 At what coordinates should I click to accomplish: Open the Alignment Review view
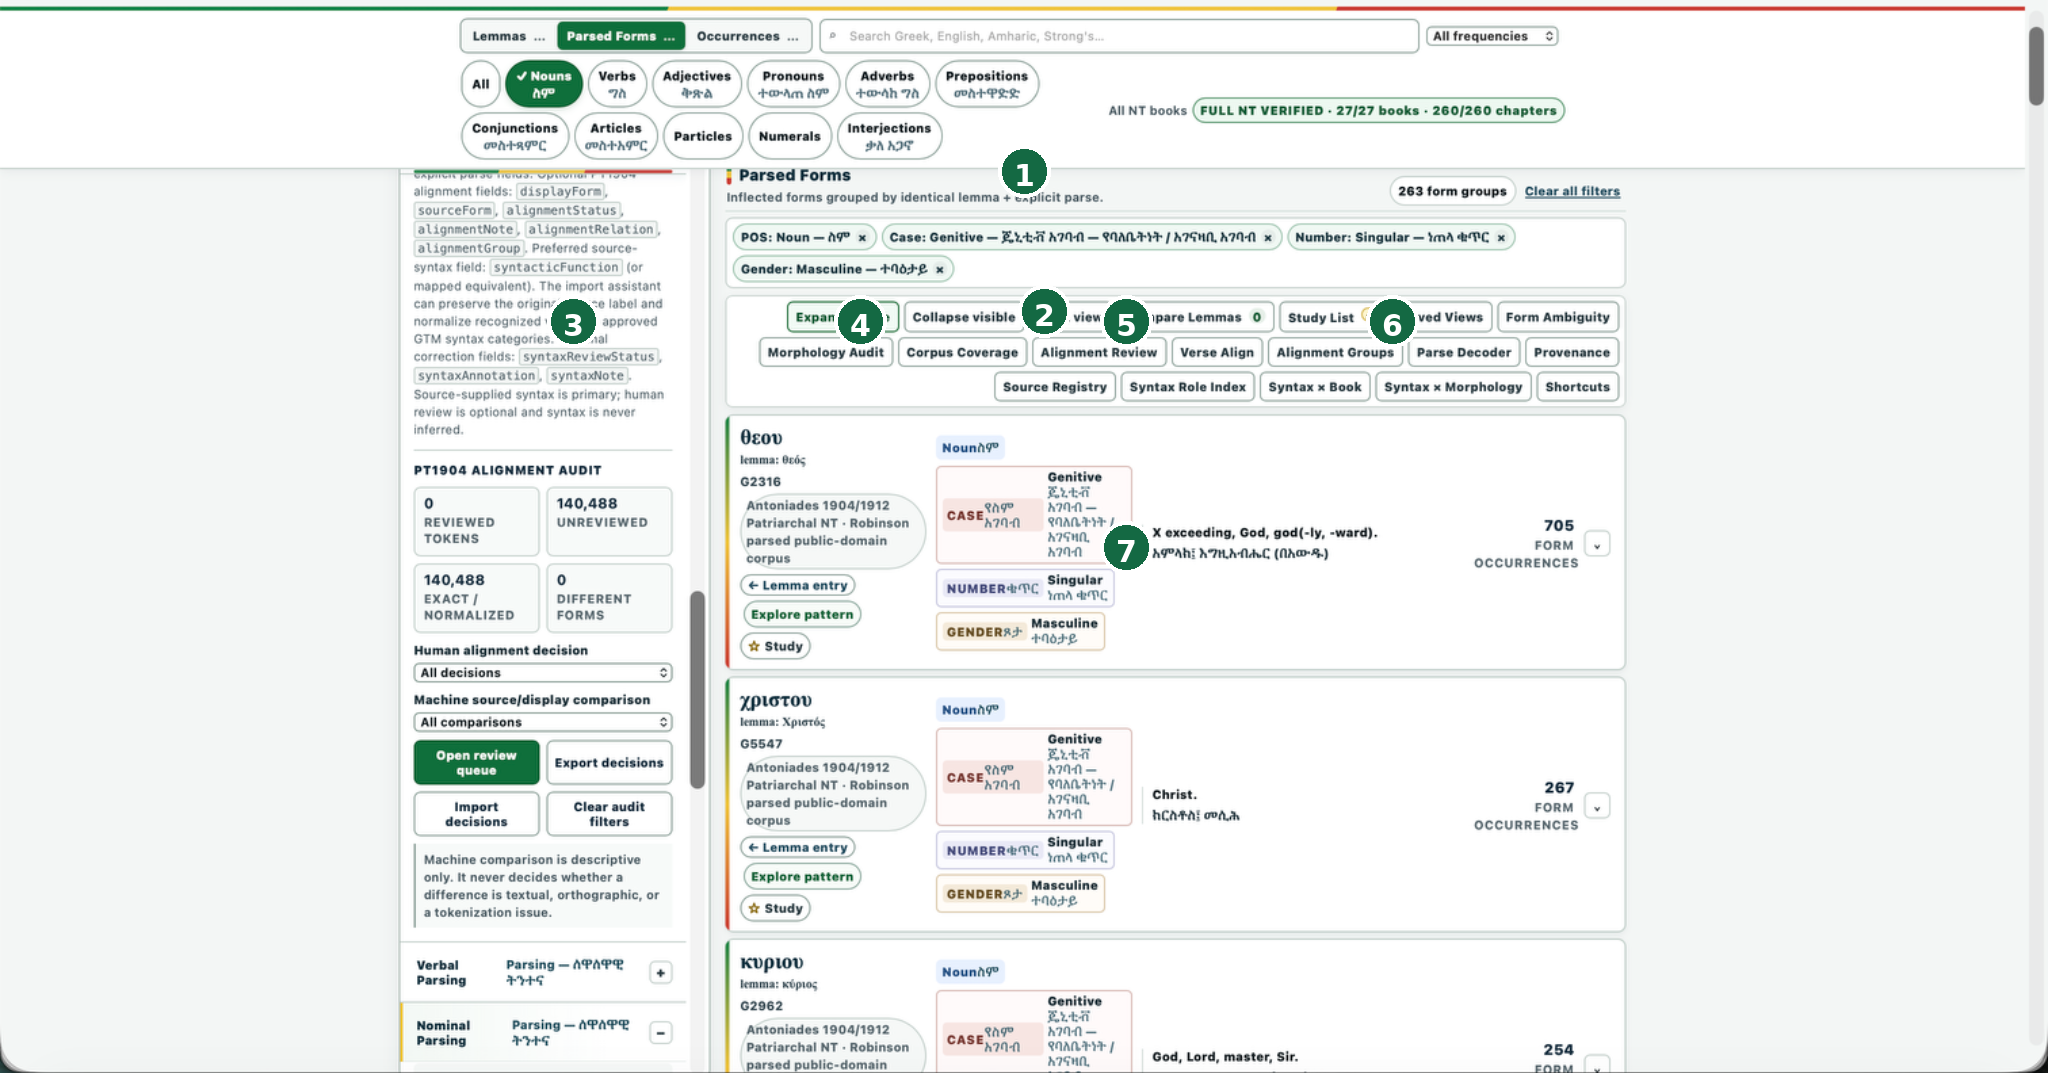pyautogui.click(x=1098, y=352)
